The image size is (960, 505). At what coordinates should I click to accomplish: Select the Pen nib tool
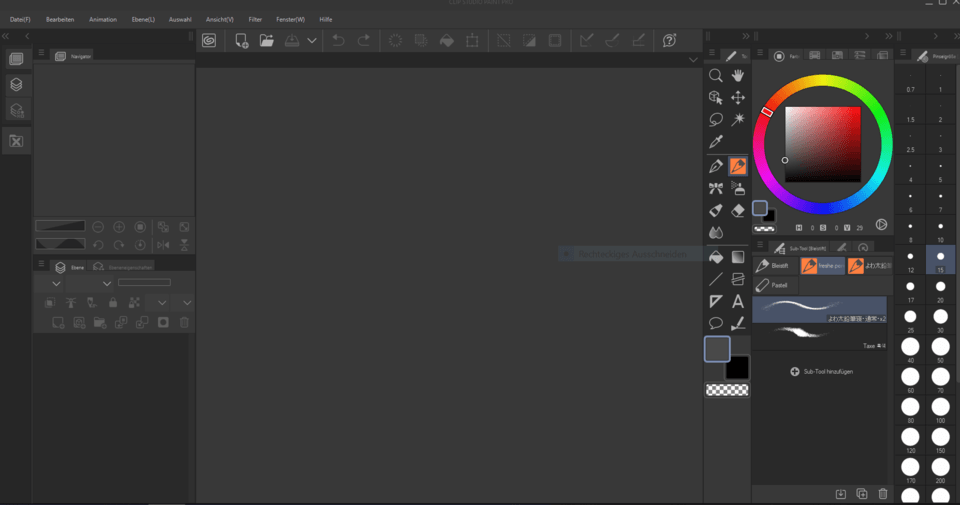pyautogui.click(x=715, y=166)
